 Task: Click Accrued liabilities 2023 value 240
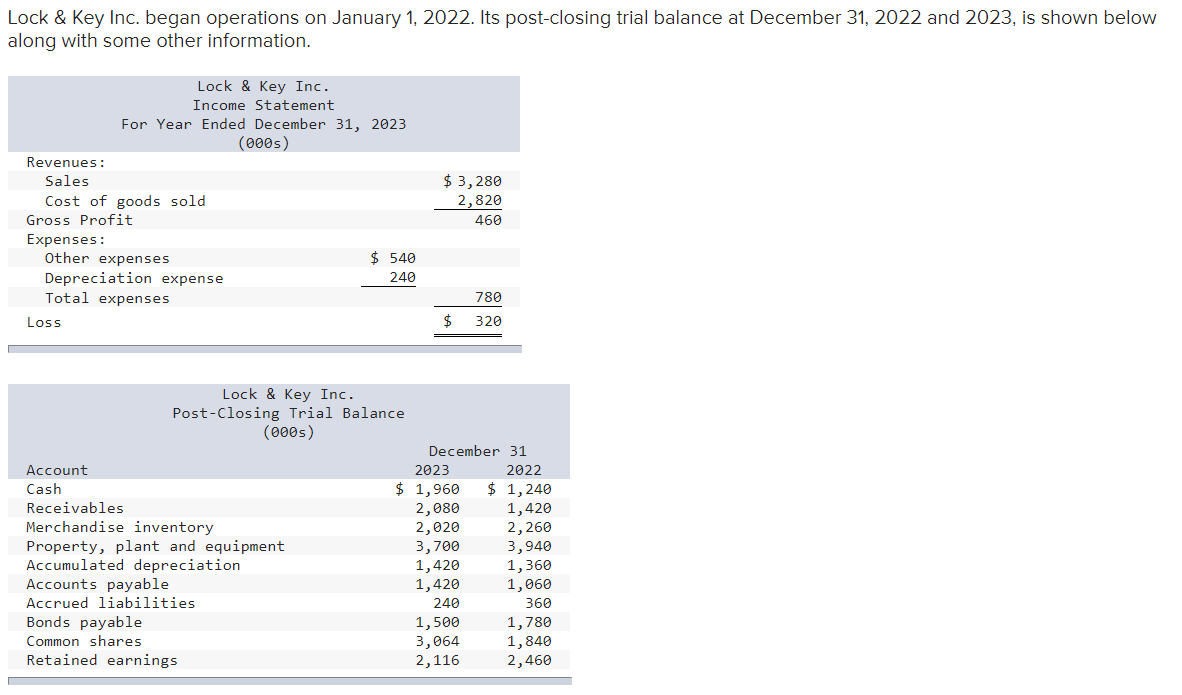(446, 603)
